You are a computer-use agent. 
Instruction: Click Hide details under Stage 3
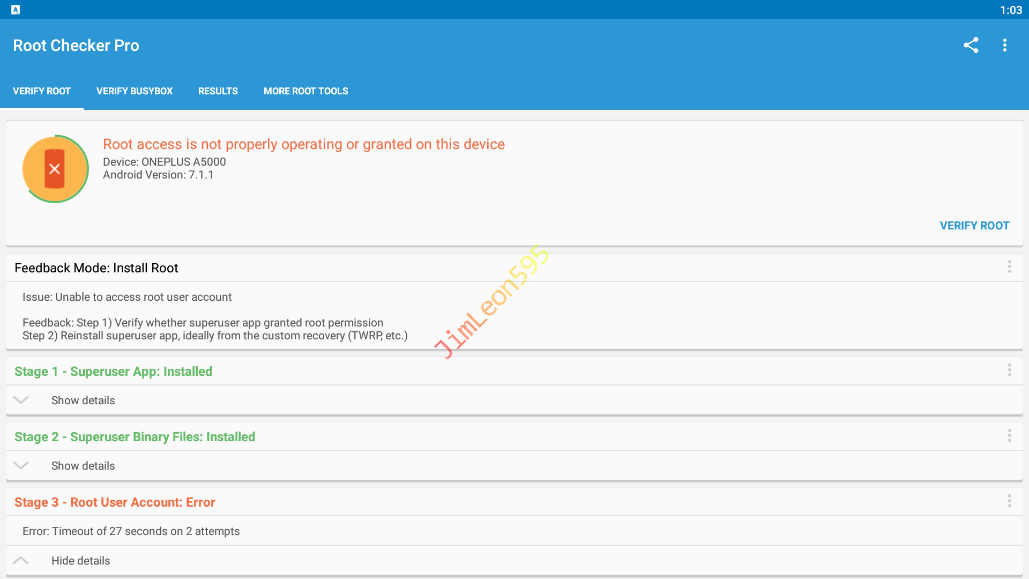[80, 561]
